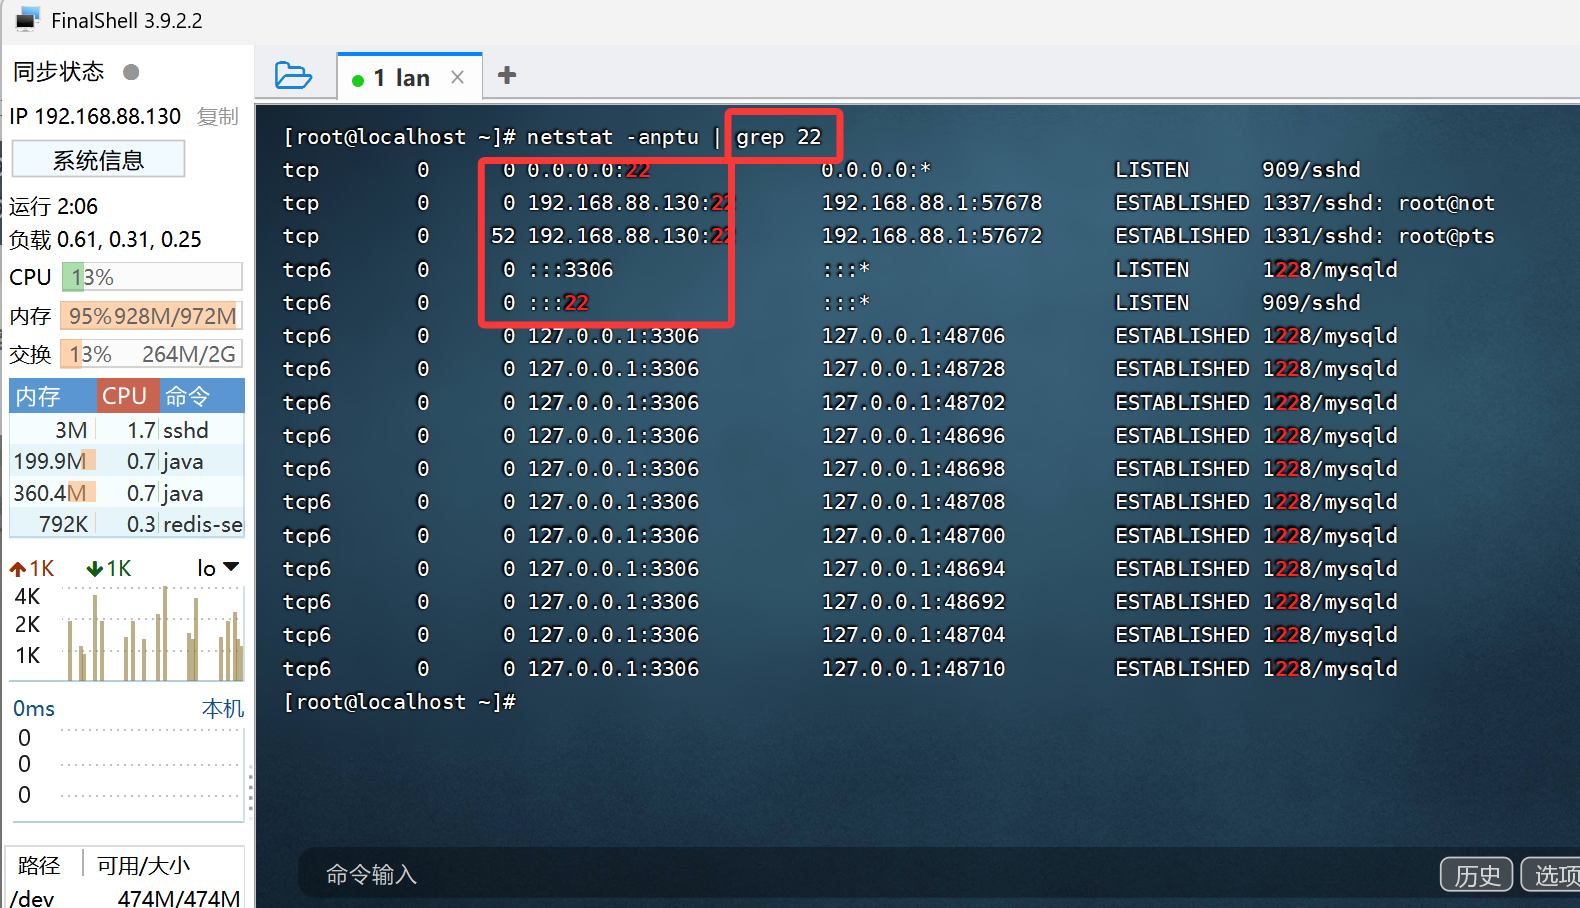Select the sshd process row

pos(127,430)
